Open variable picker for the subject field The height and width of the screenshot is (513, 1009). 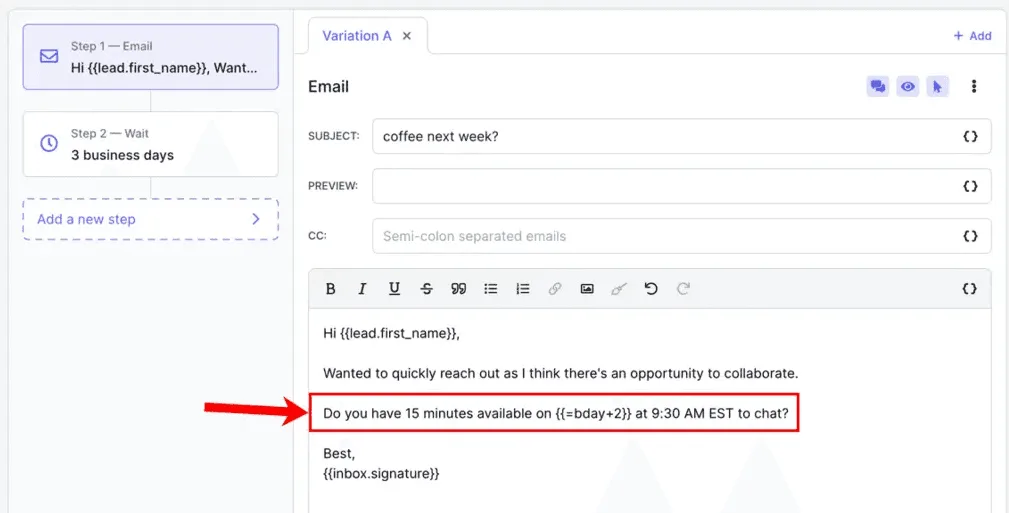[x=969, y=137]
